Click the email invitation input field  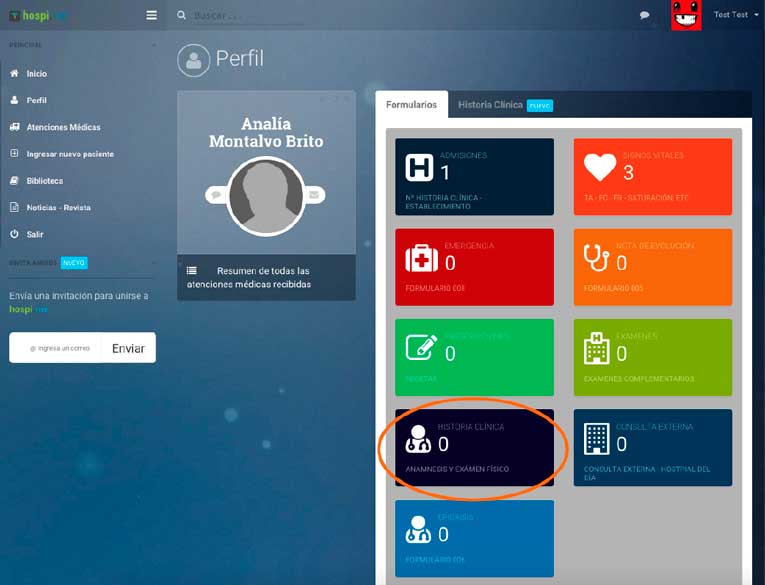click(58, 348)
